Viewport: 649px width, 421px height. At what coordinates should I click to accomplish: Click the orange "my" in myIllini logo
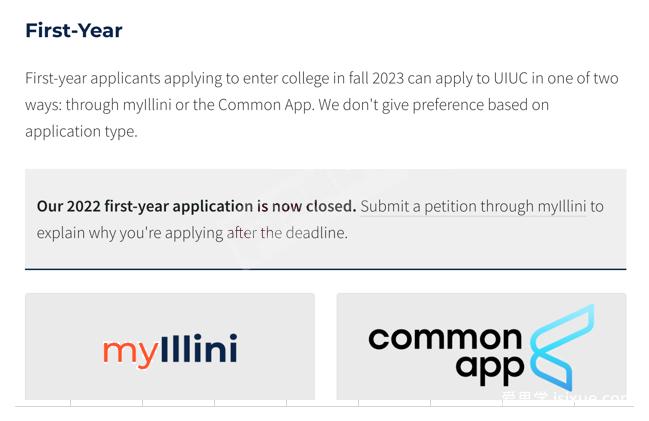coord(130,353)
